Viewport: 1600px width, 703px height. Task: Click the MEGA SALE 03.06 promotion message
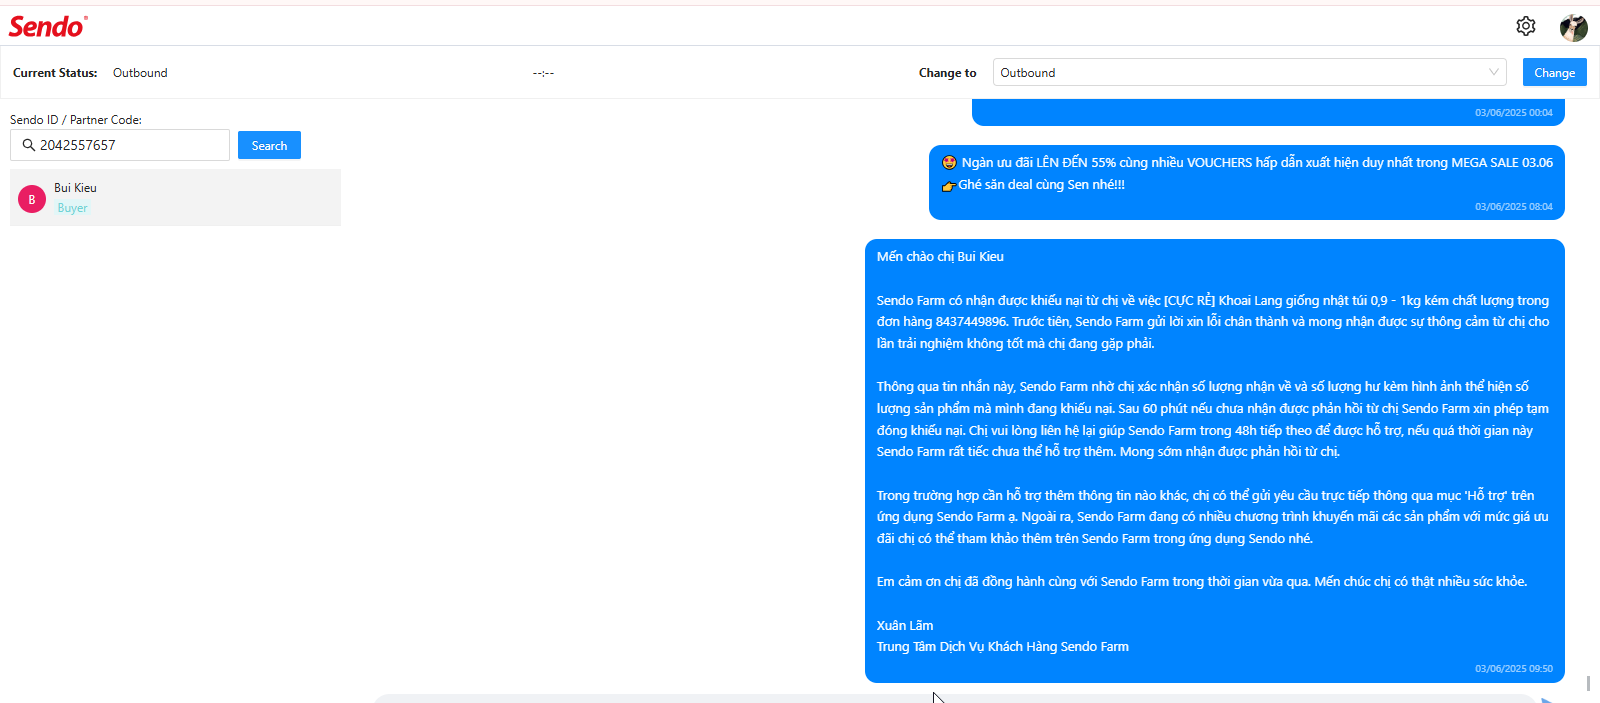tap(1247, 182)
